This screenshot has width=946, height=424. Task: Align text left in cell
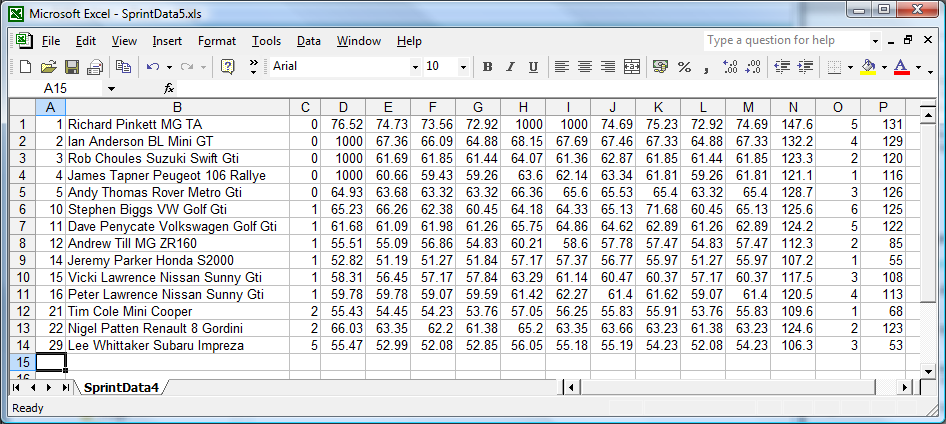tap(562, 66)
